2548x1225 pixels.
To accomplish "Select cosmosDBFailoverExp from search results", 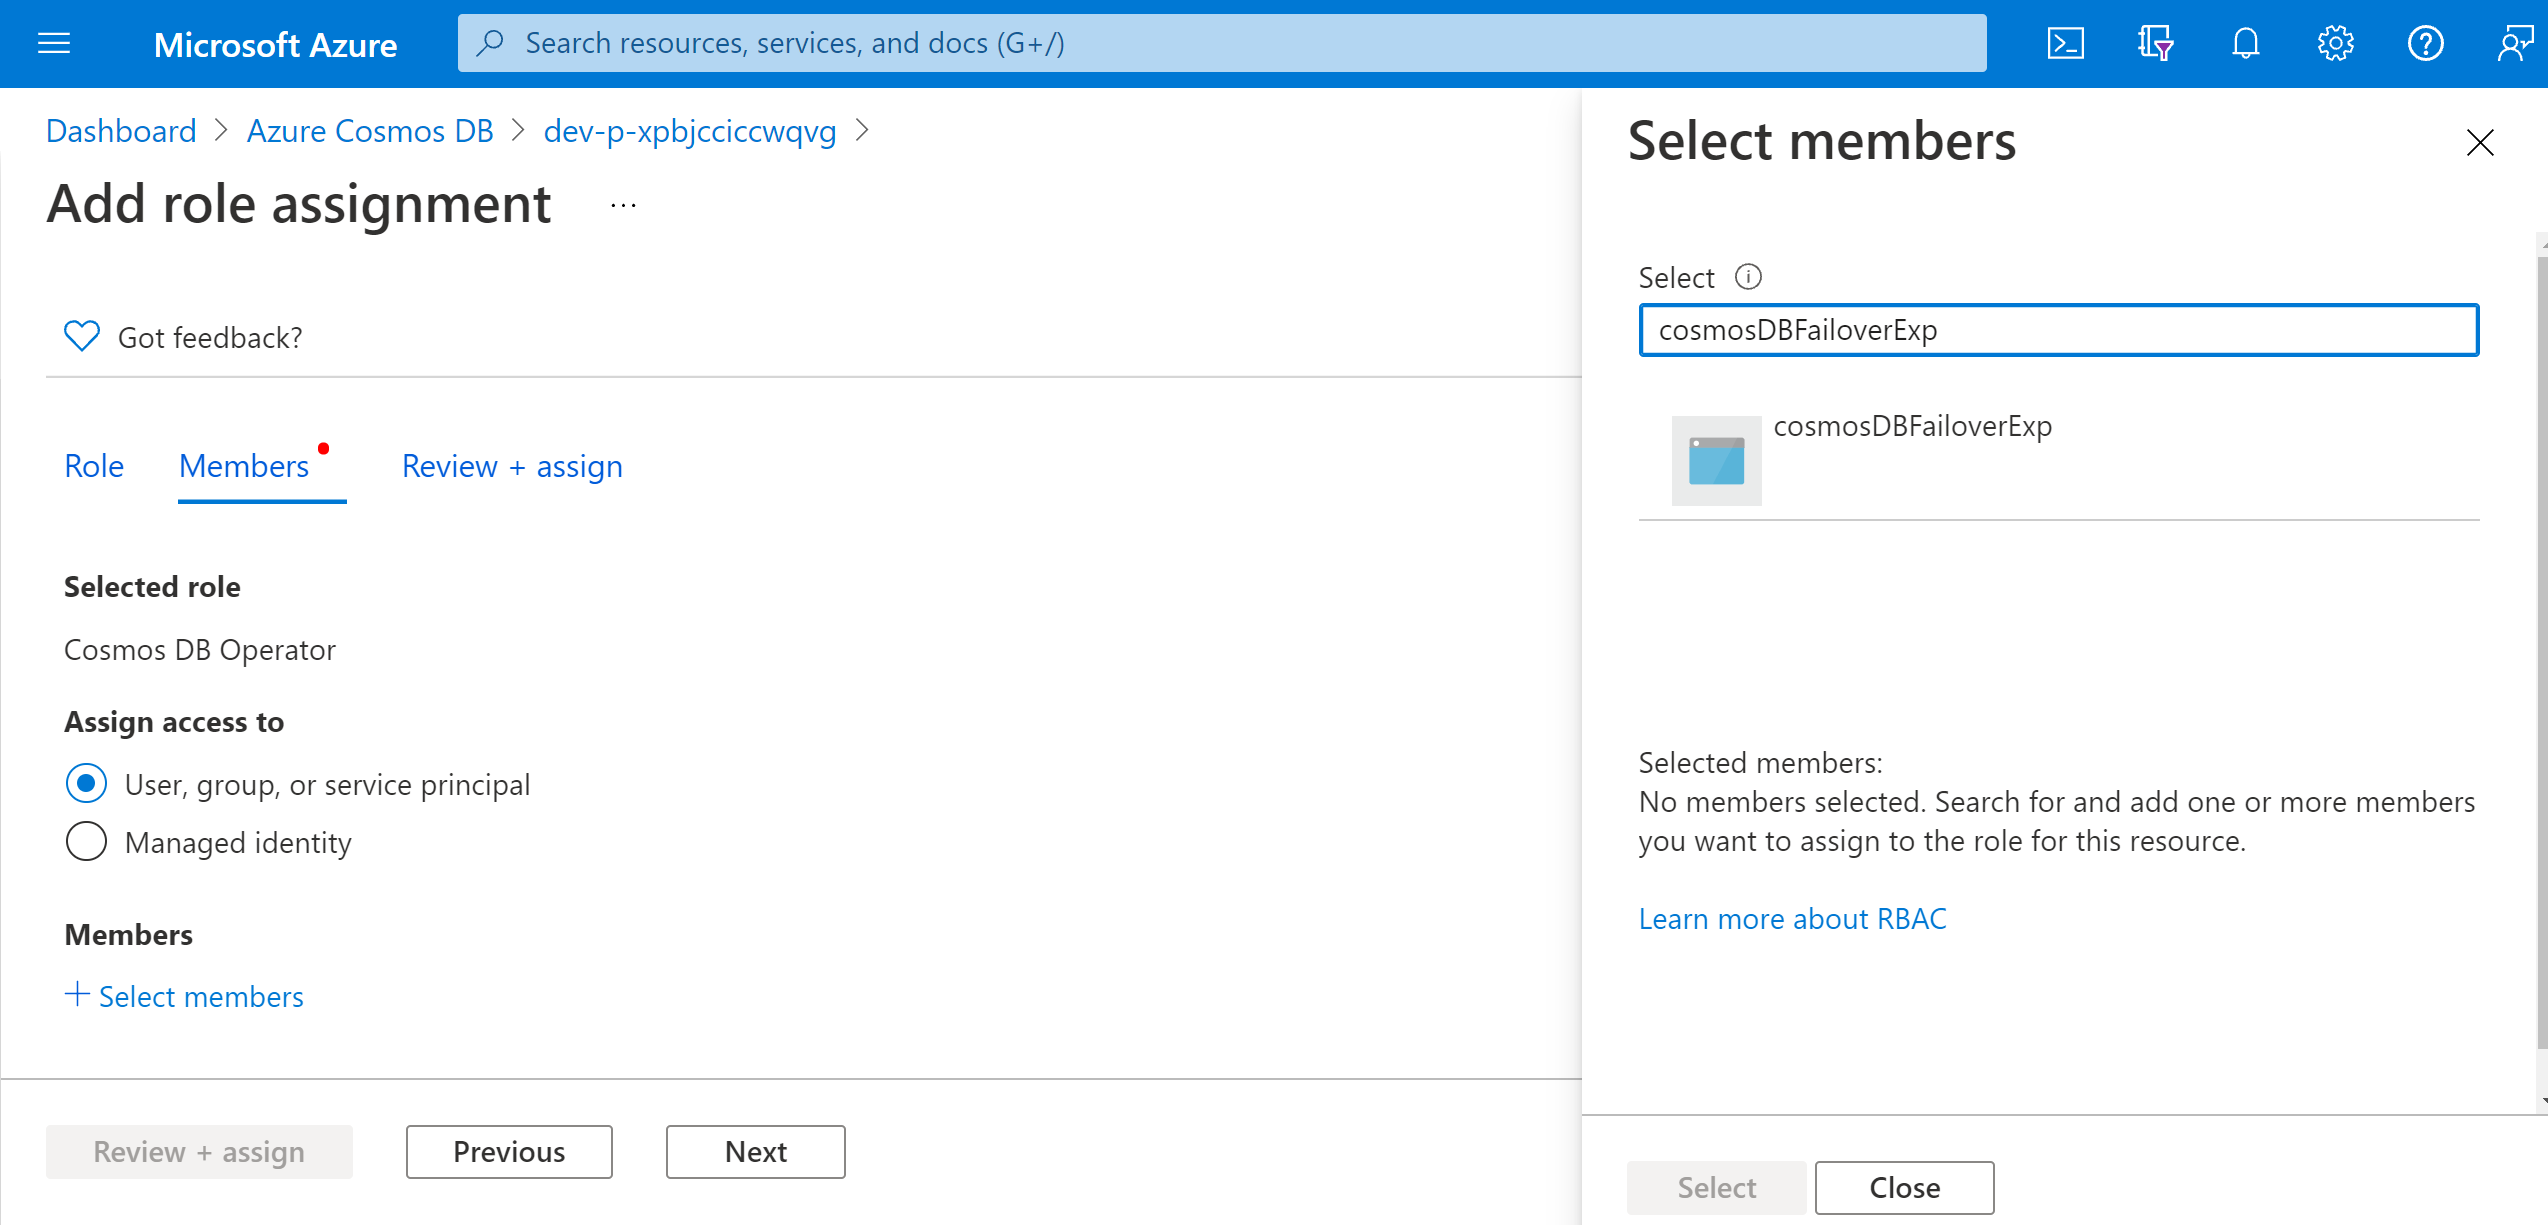I will pos(1914,458).
